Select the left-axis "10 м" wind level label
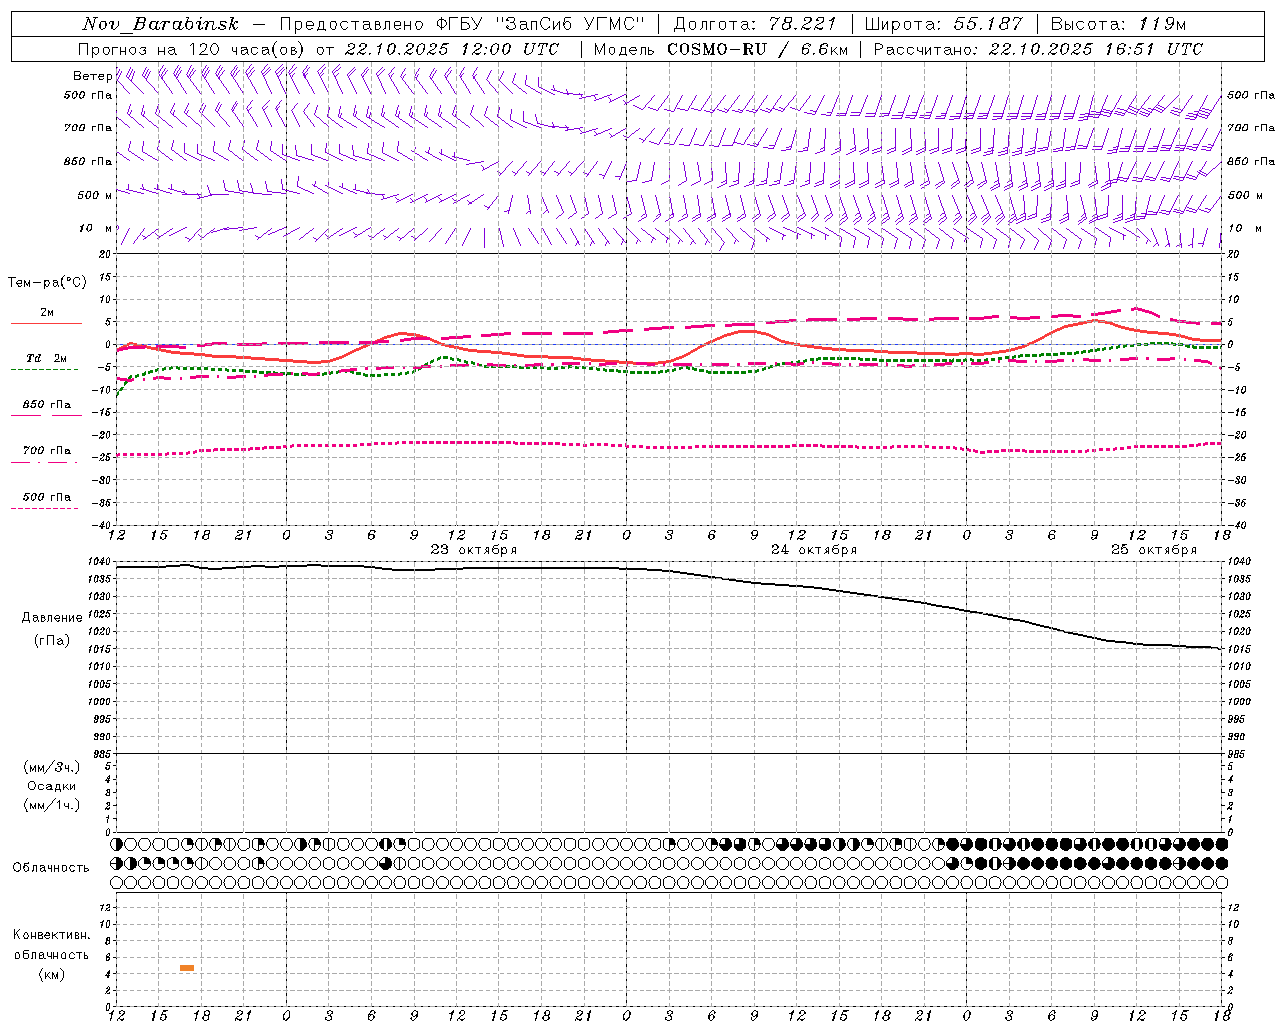Viewport: 1280px width, 1024px height. point(96,228)
